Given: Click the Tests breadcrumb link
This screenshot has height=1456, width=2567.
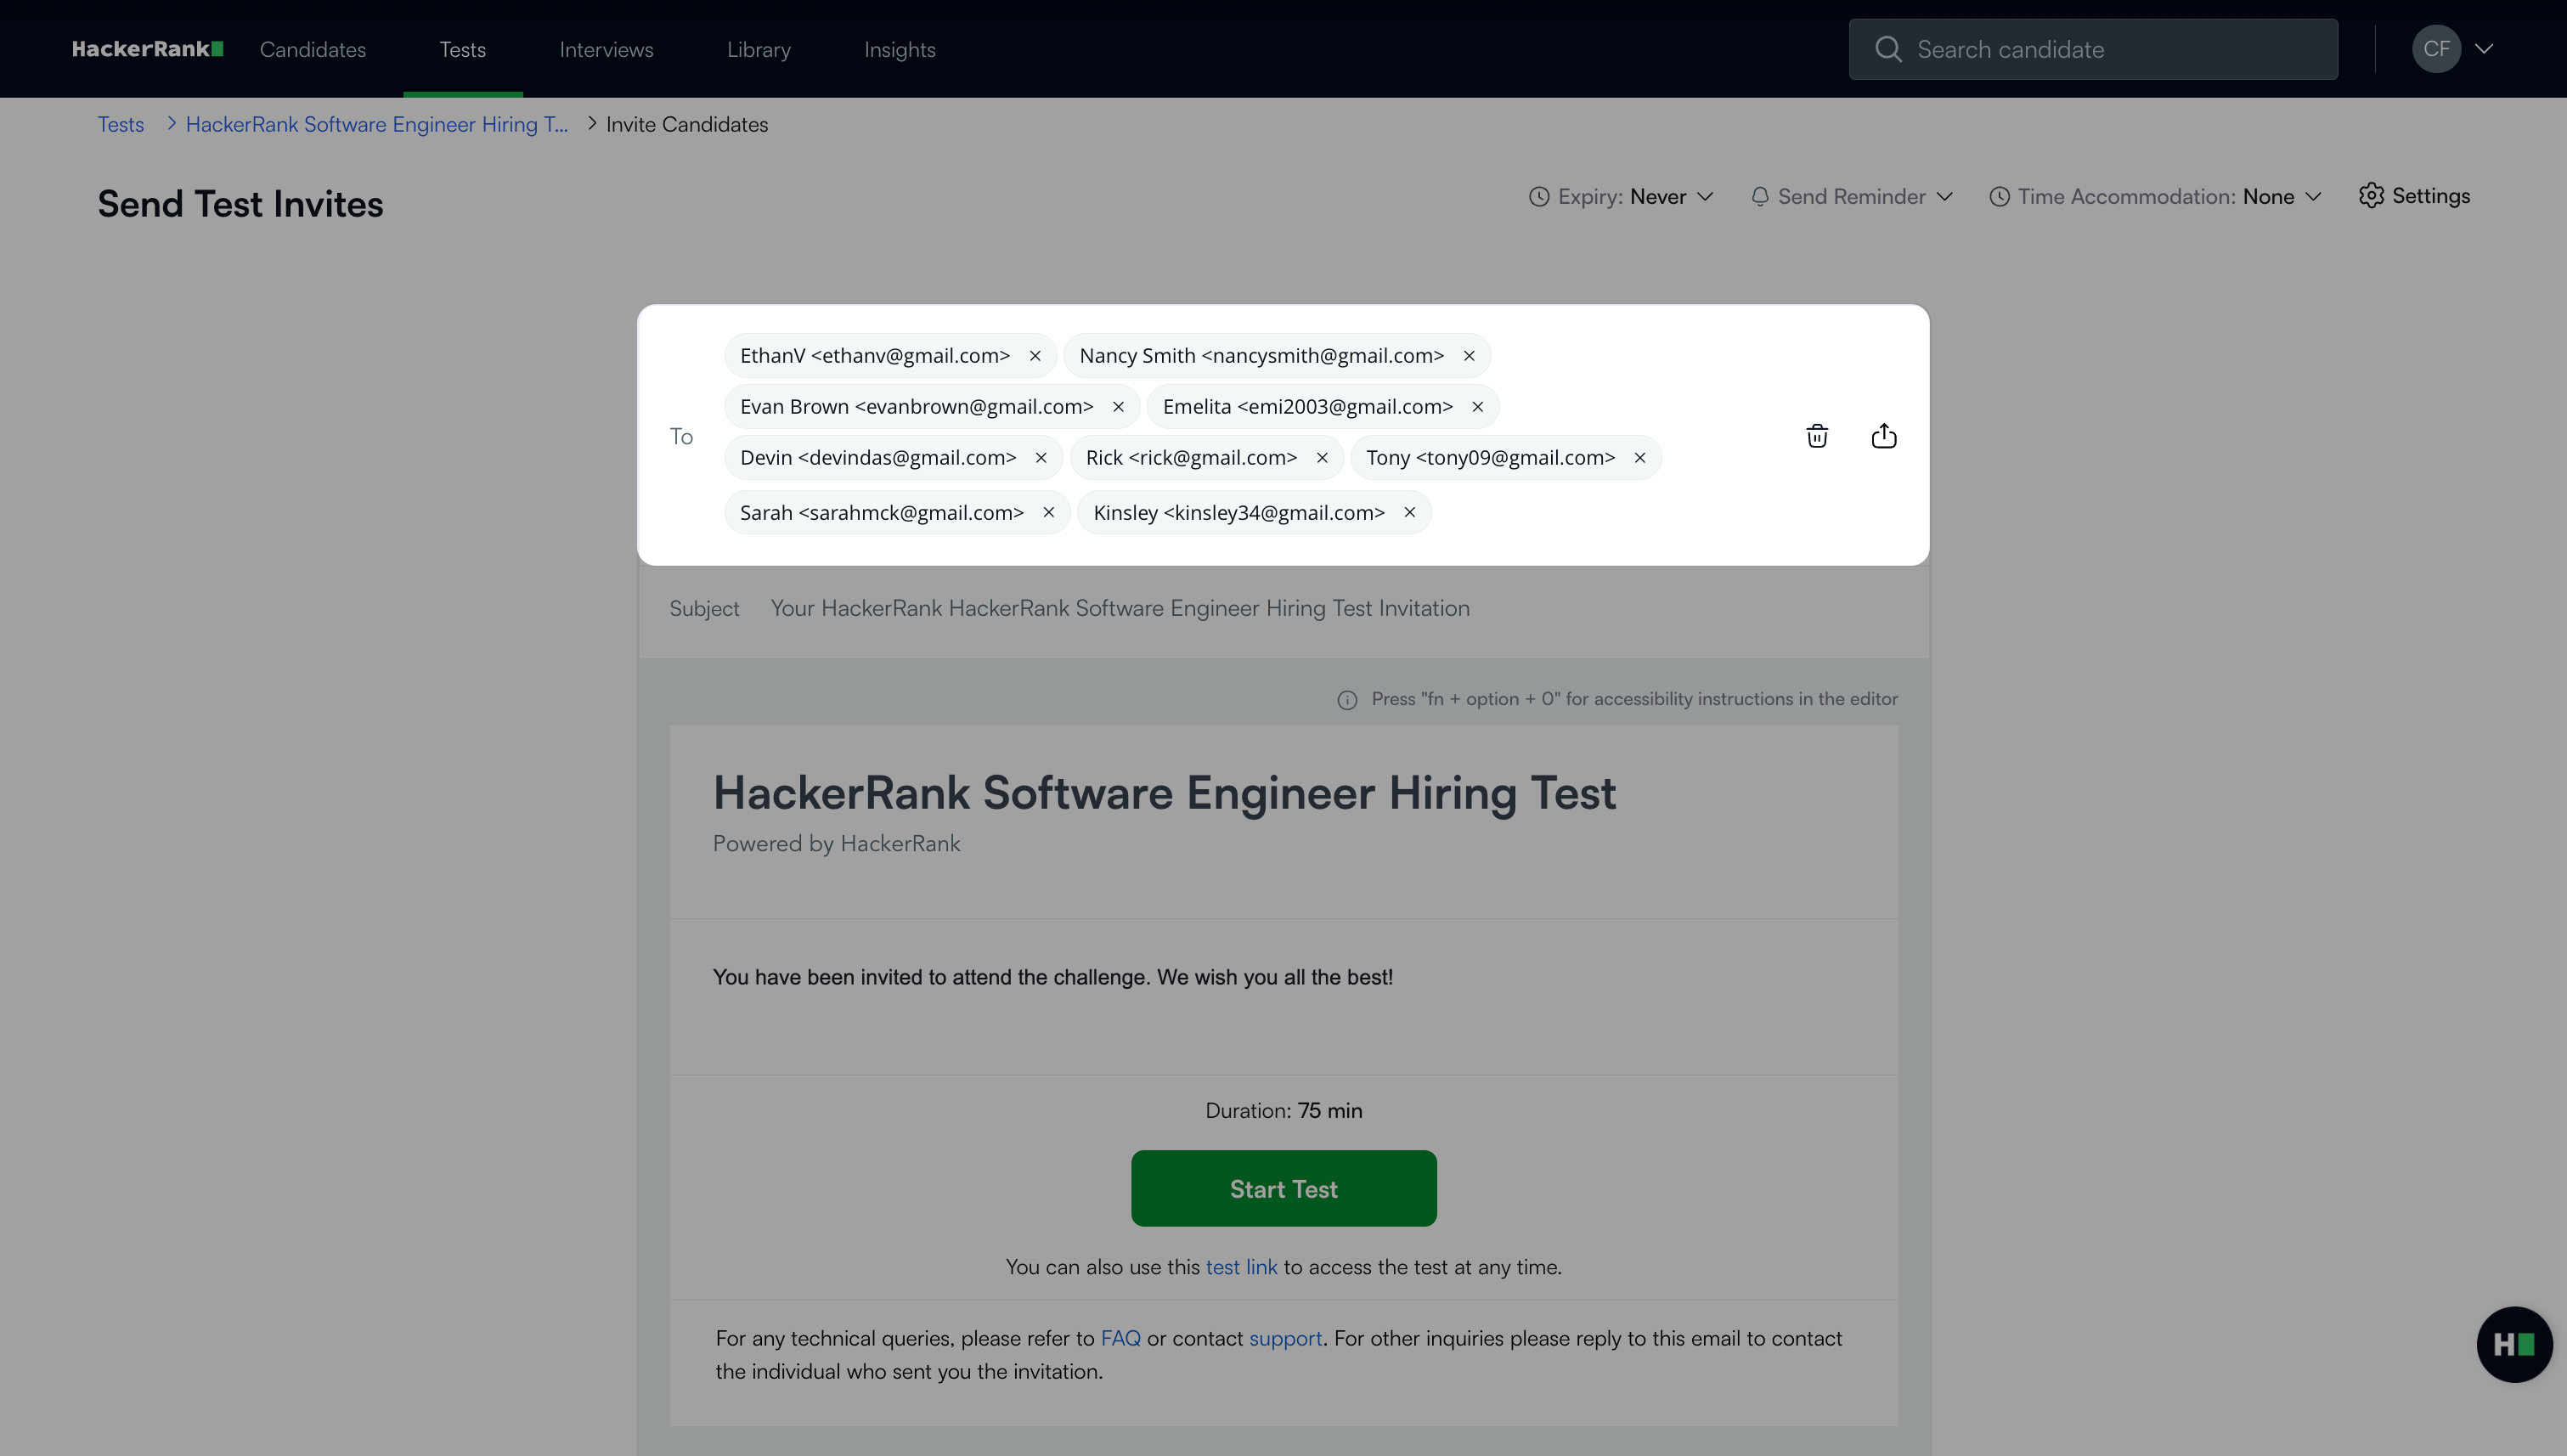Looking at the screenshot, I should 120,124.
